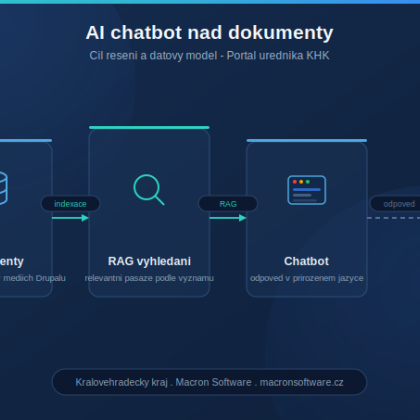Click footer Kralovehradecky kraj Macron Software bar
This screenshot has height=420, width=420.
click(209, 382)
